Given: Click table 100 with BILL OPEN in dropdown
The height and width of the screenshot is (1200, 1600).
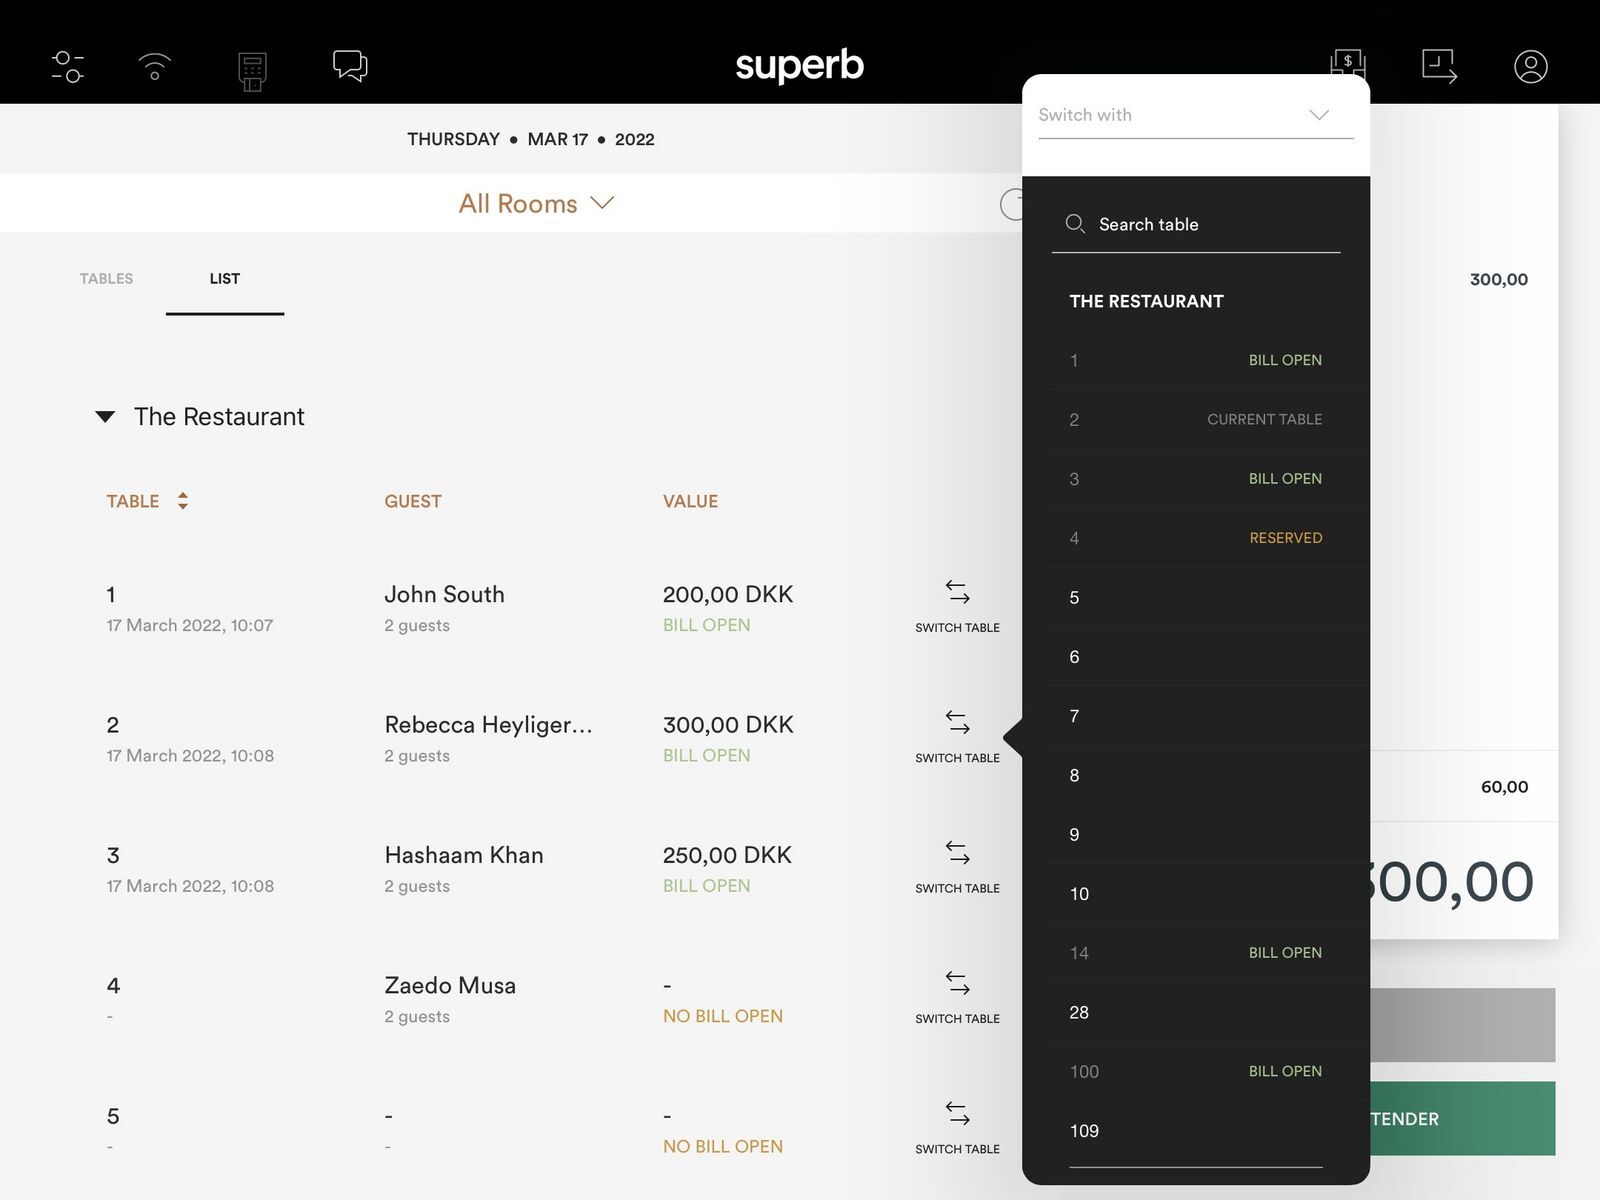Looking at the screenshot, I should [1195, 1072].
